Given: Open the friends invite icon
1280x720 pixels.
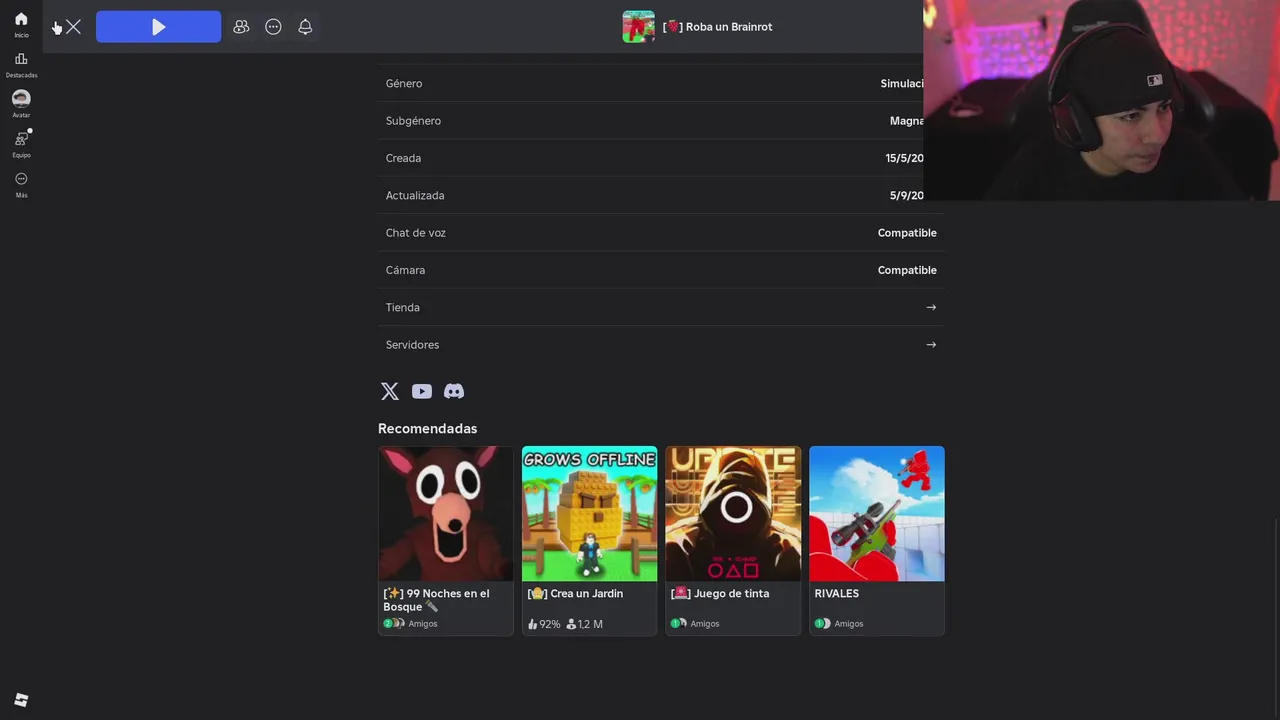Looking at the screenshot, I should point(241,27).
